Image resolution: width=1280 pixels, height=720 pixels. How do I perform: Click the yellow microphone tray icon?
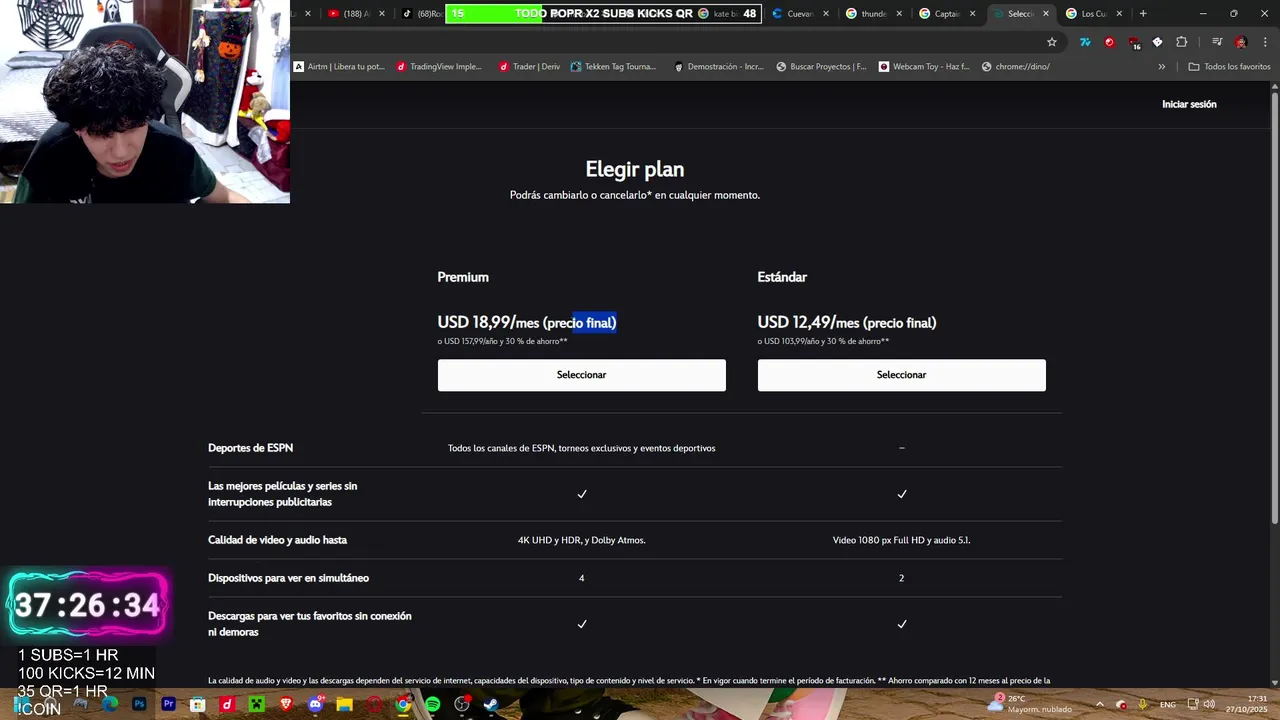[1143, 704]
